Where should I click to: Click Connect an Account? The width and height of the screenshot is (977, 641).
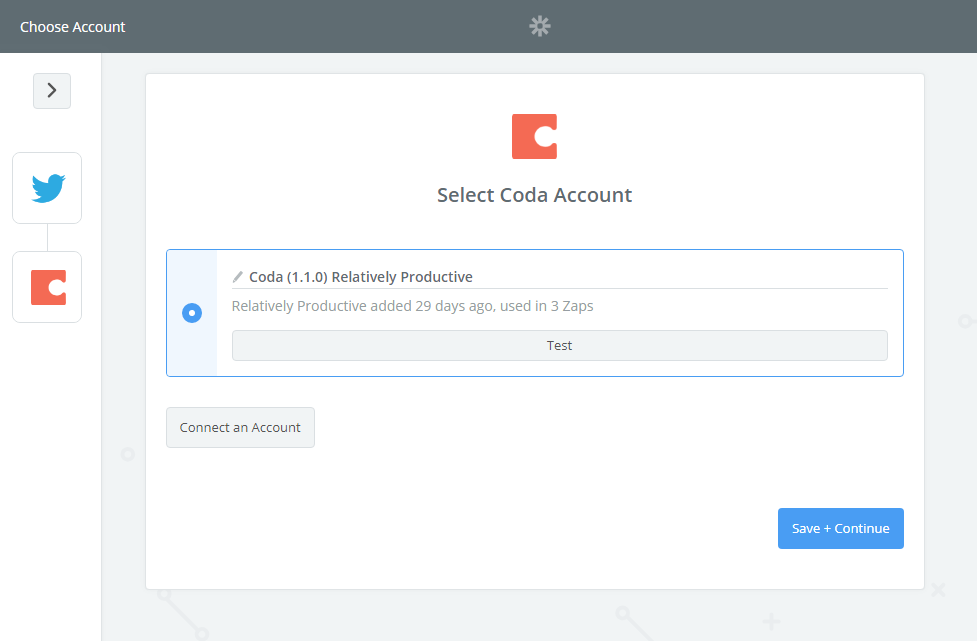point(240,427)
